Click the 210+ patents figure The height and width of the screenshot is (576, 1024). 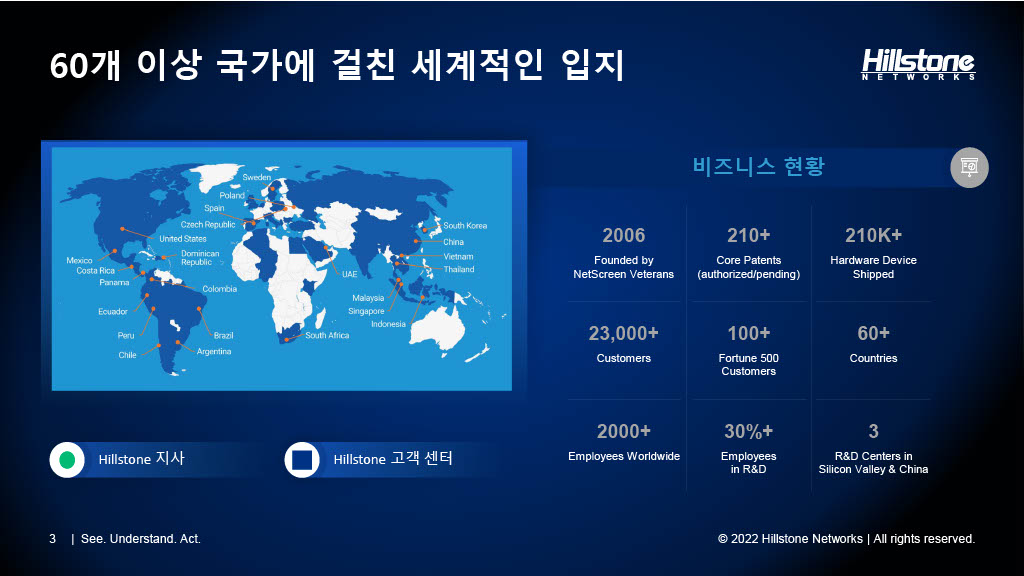point(748,235)
